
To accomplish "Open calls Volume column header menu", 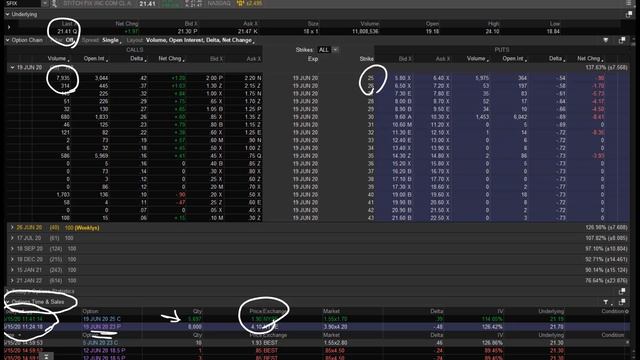I will coord(58,59).
